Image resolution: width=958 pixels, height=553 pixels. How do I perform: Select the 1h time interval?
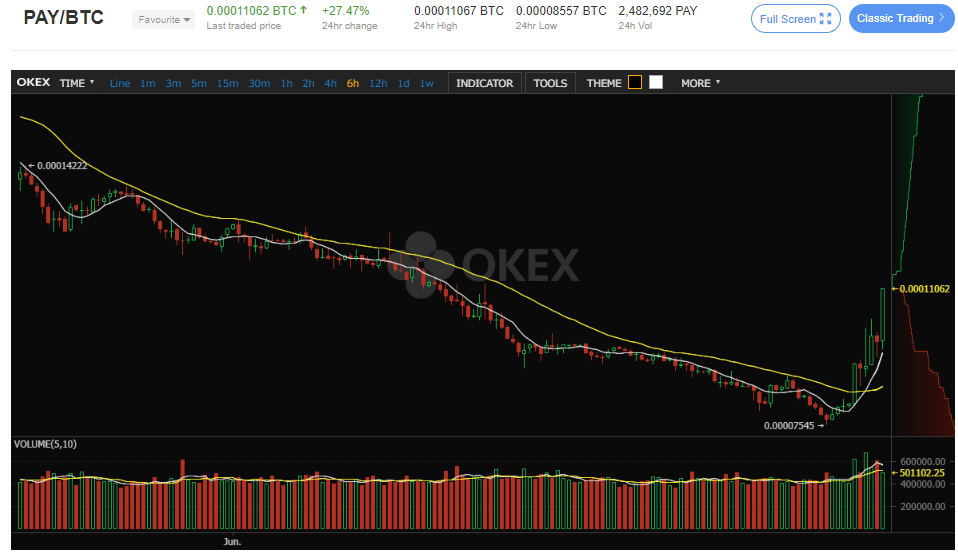287,83
